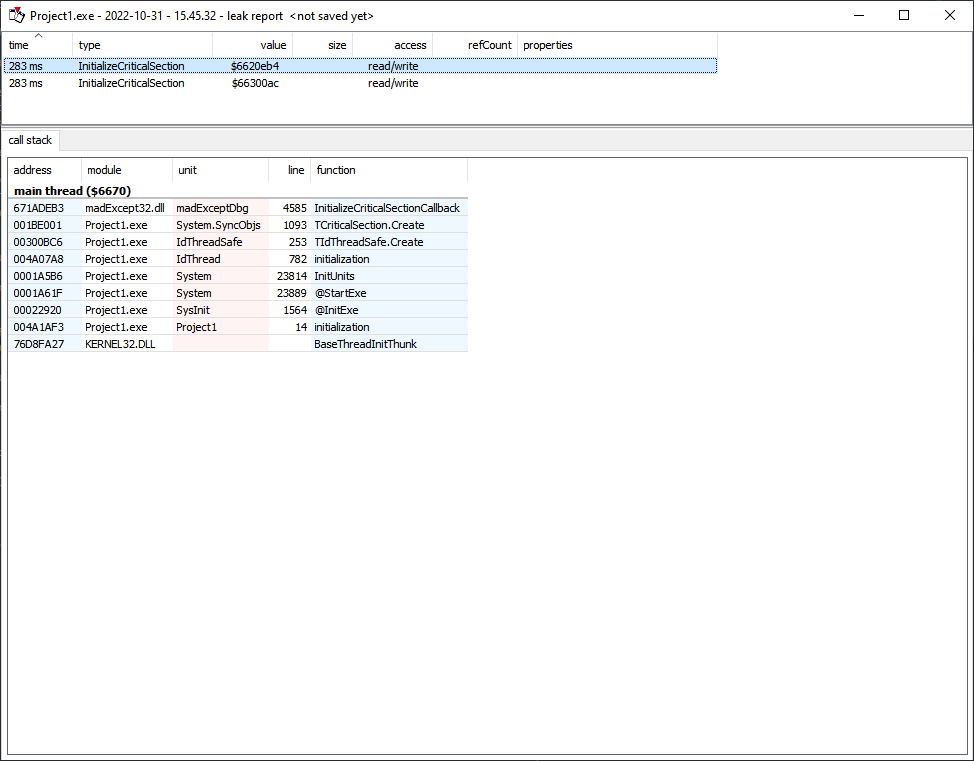Click the module column header in call stack
This screenshot has height=761, width=974.
(104, 170)
